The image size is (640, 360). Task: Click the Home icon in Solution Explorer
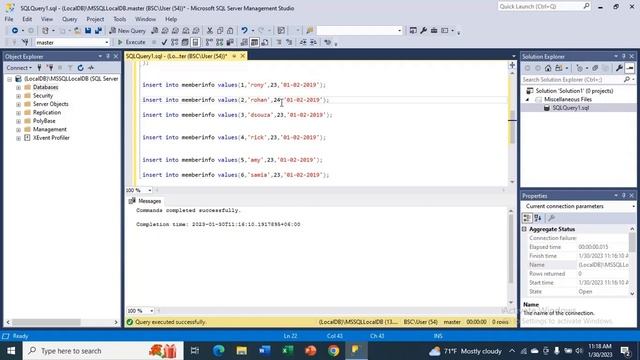click(x=548, y=68)
